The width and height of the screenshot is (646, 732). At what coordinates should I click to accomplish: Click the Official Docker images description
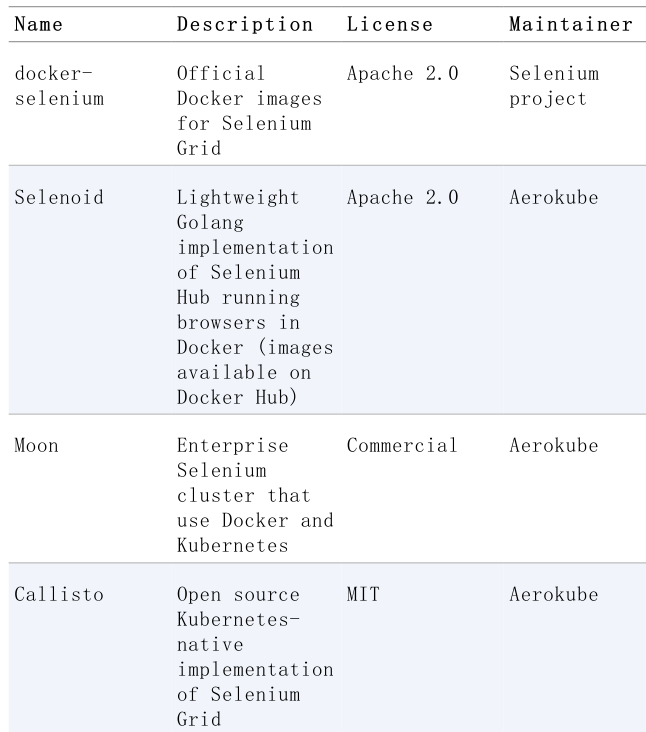tap(249, 111)
